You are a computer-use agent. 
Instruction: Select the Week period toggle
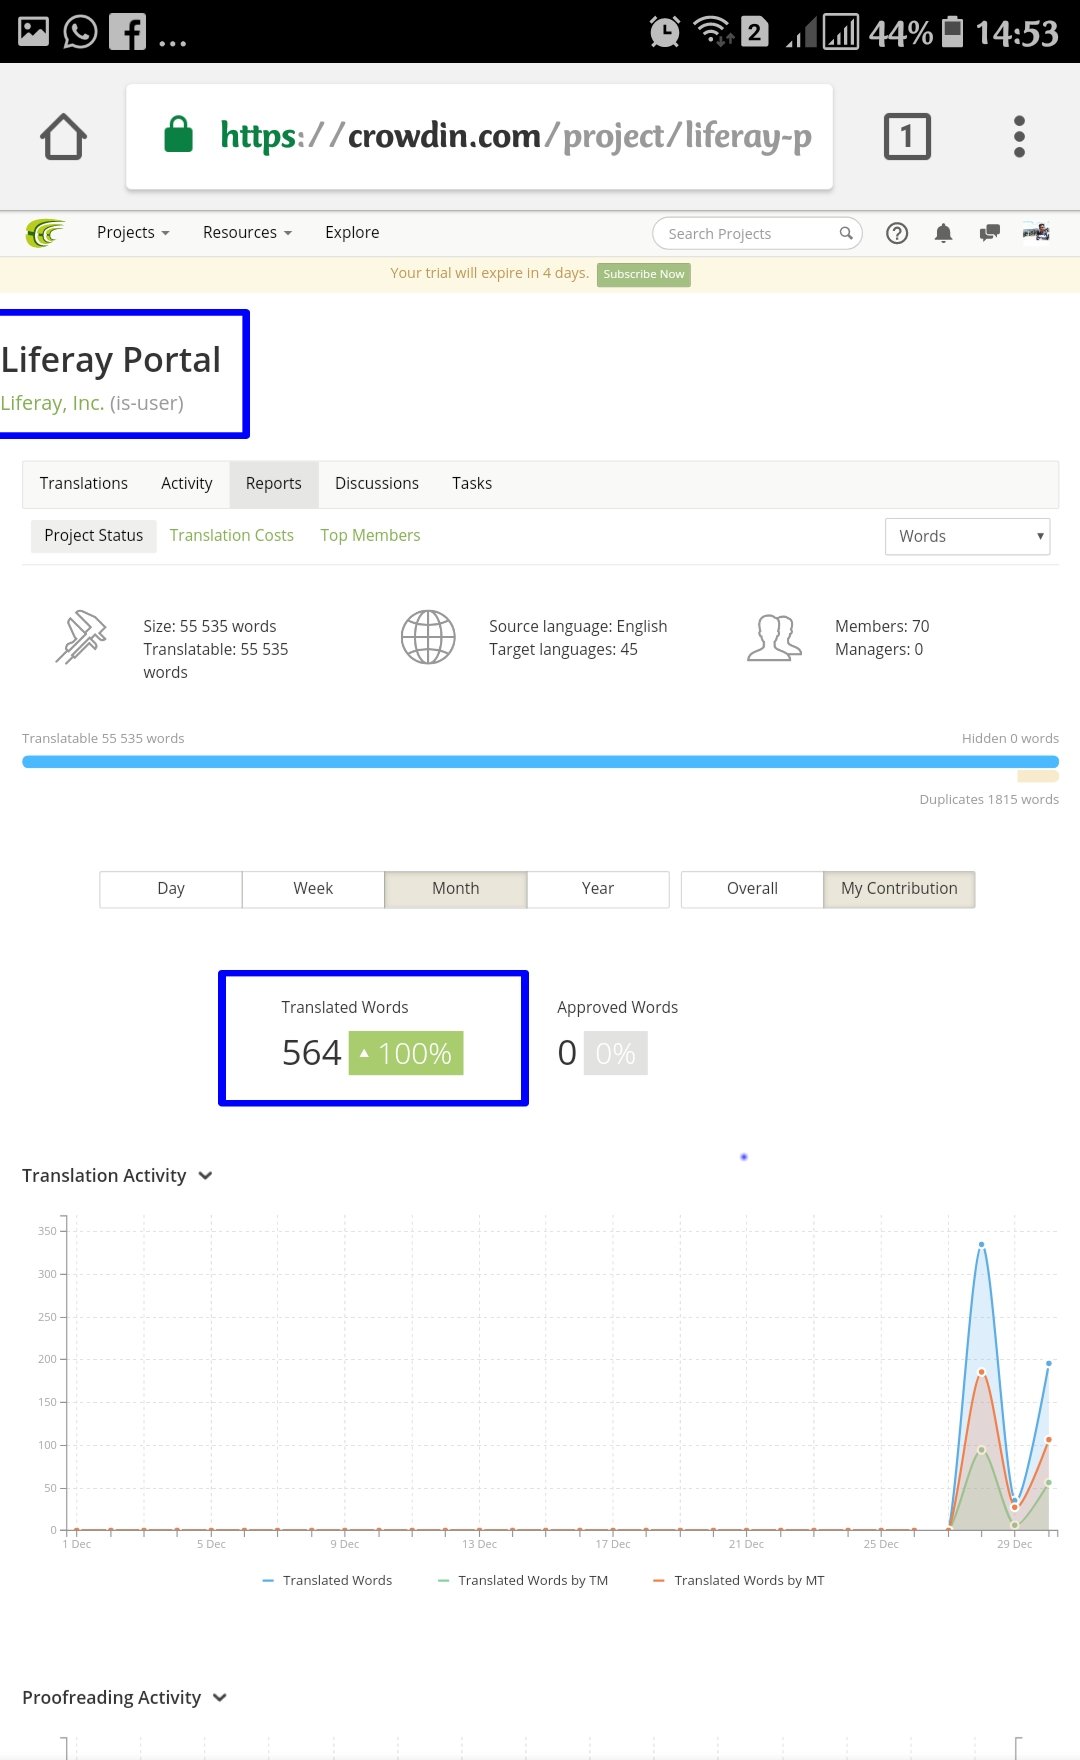coord(313,889)
